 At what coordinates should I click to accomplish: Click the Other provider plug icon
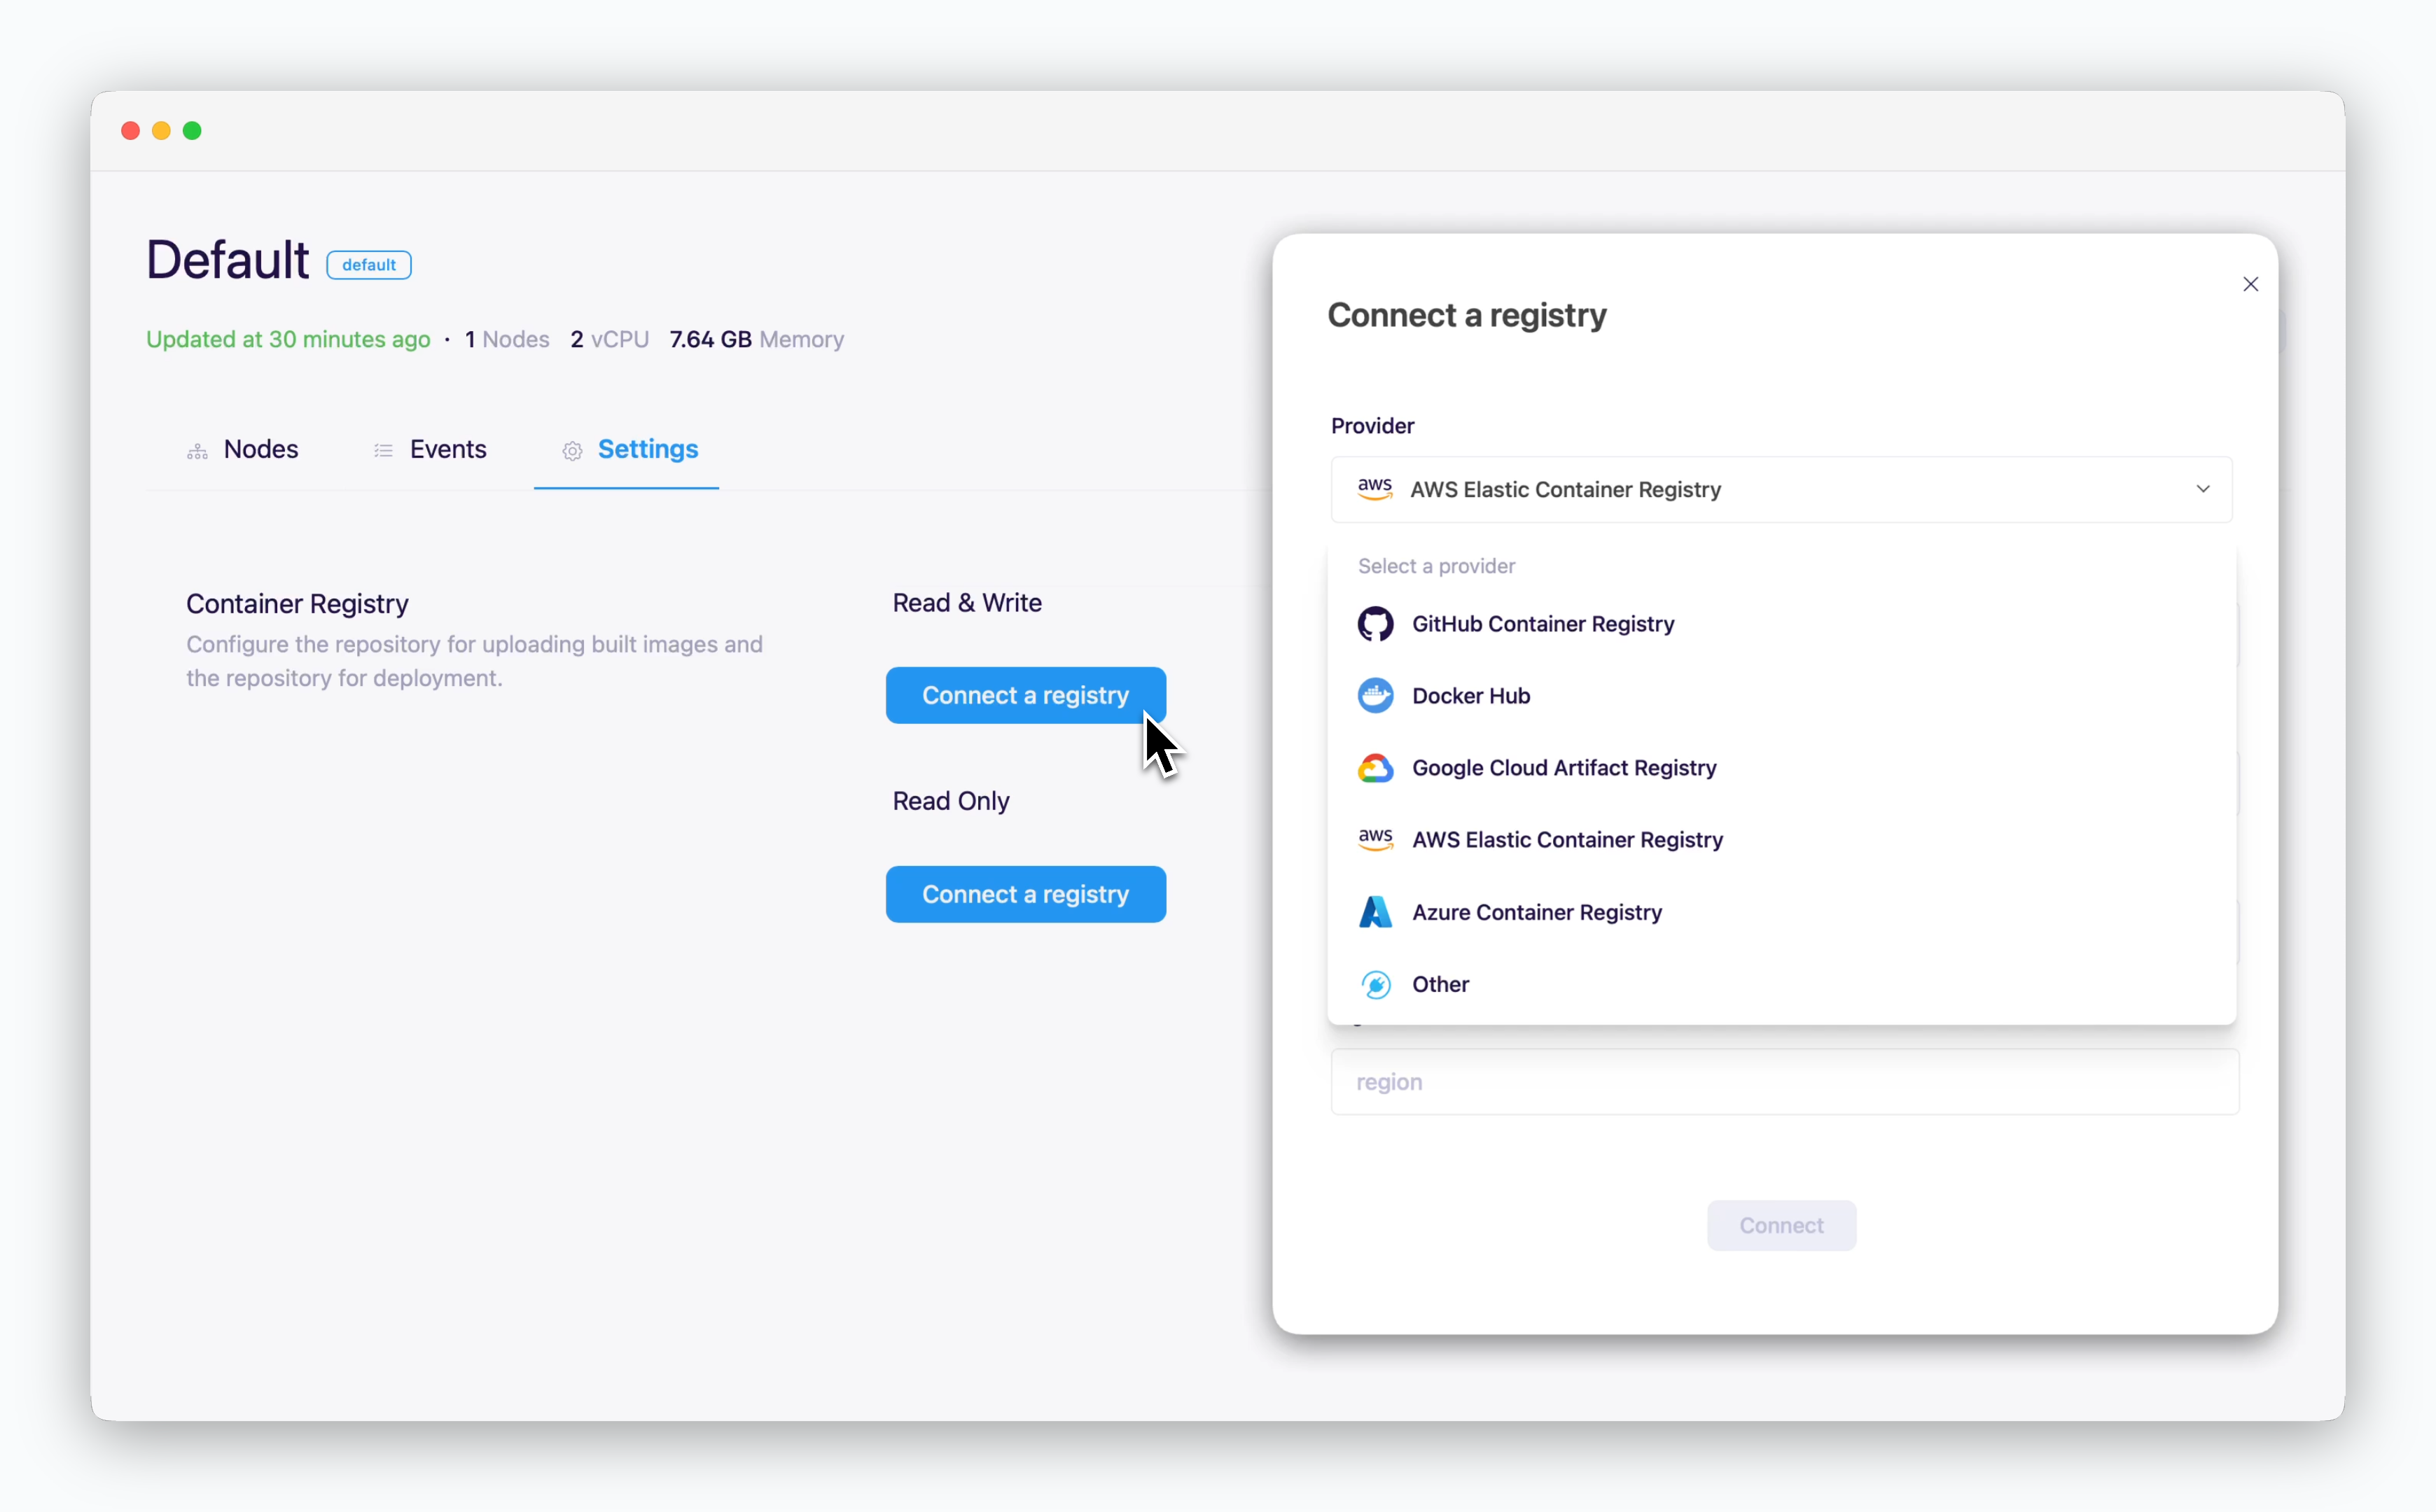tap(1375, 984)
